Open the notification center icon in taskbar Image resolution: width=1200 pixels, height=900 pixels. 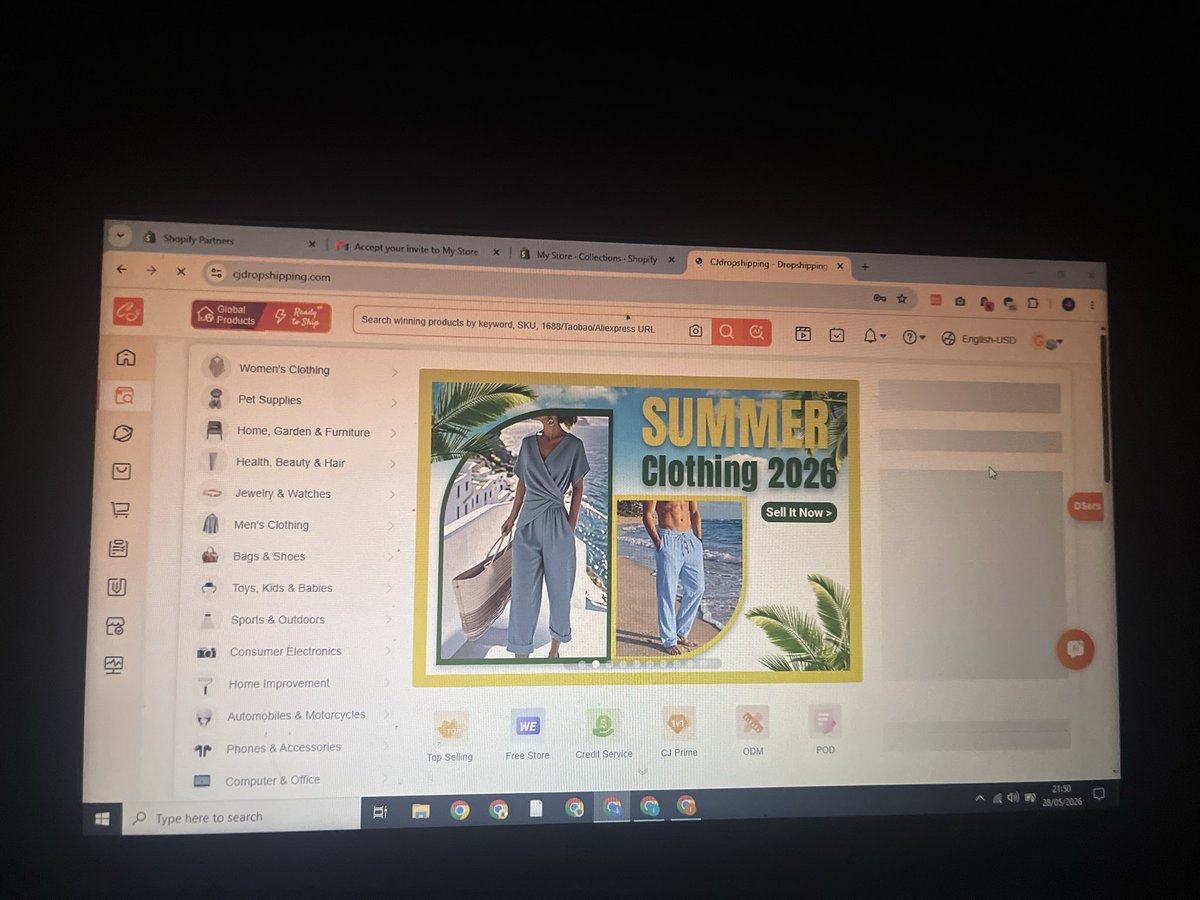[x=1098, y=794]
